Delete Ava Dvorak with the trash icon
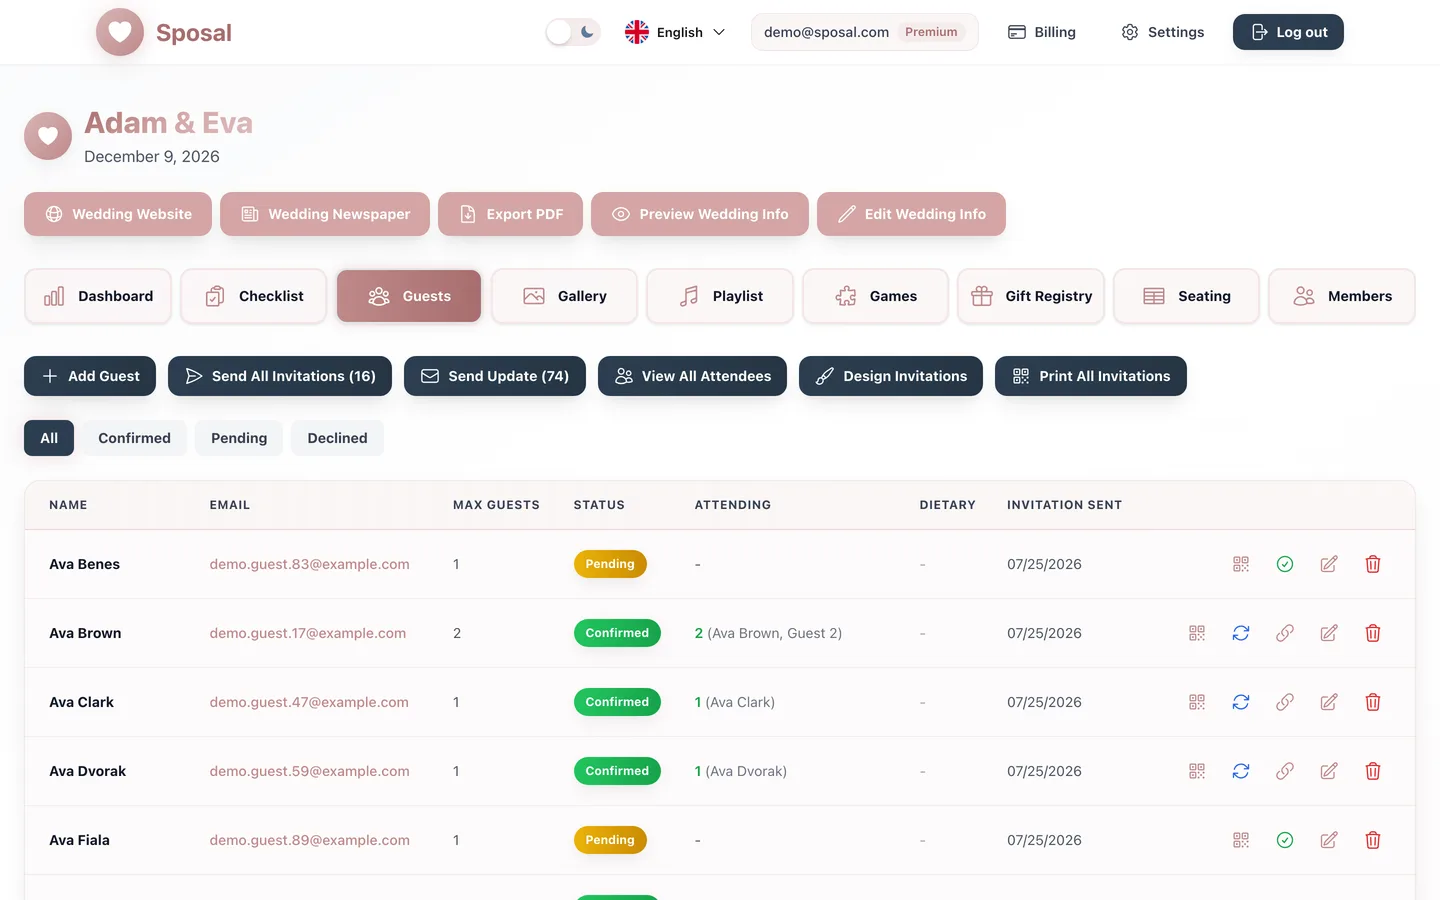The image size is (1440, 900). (1373, 771)
